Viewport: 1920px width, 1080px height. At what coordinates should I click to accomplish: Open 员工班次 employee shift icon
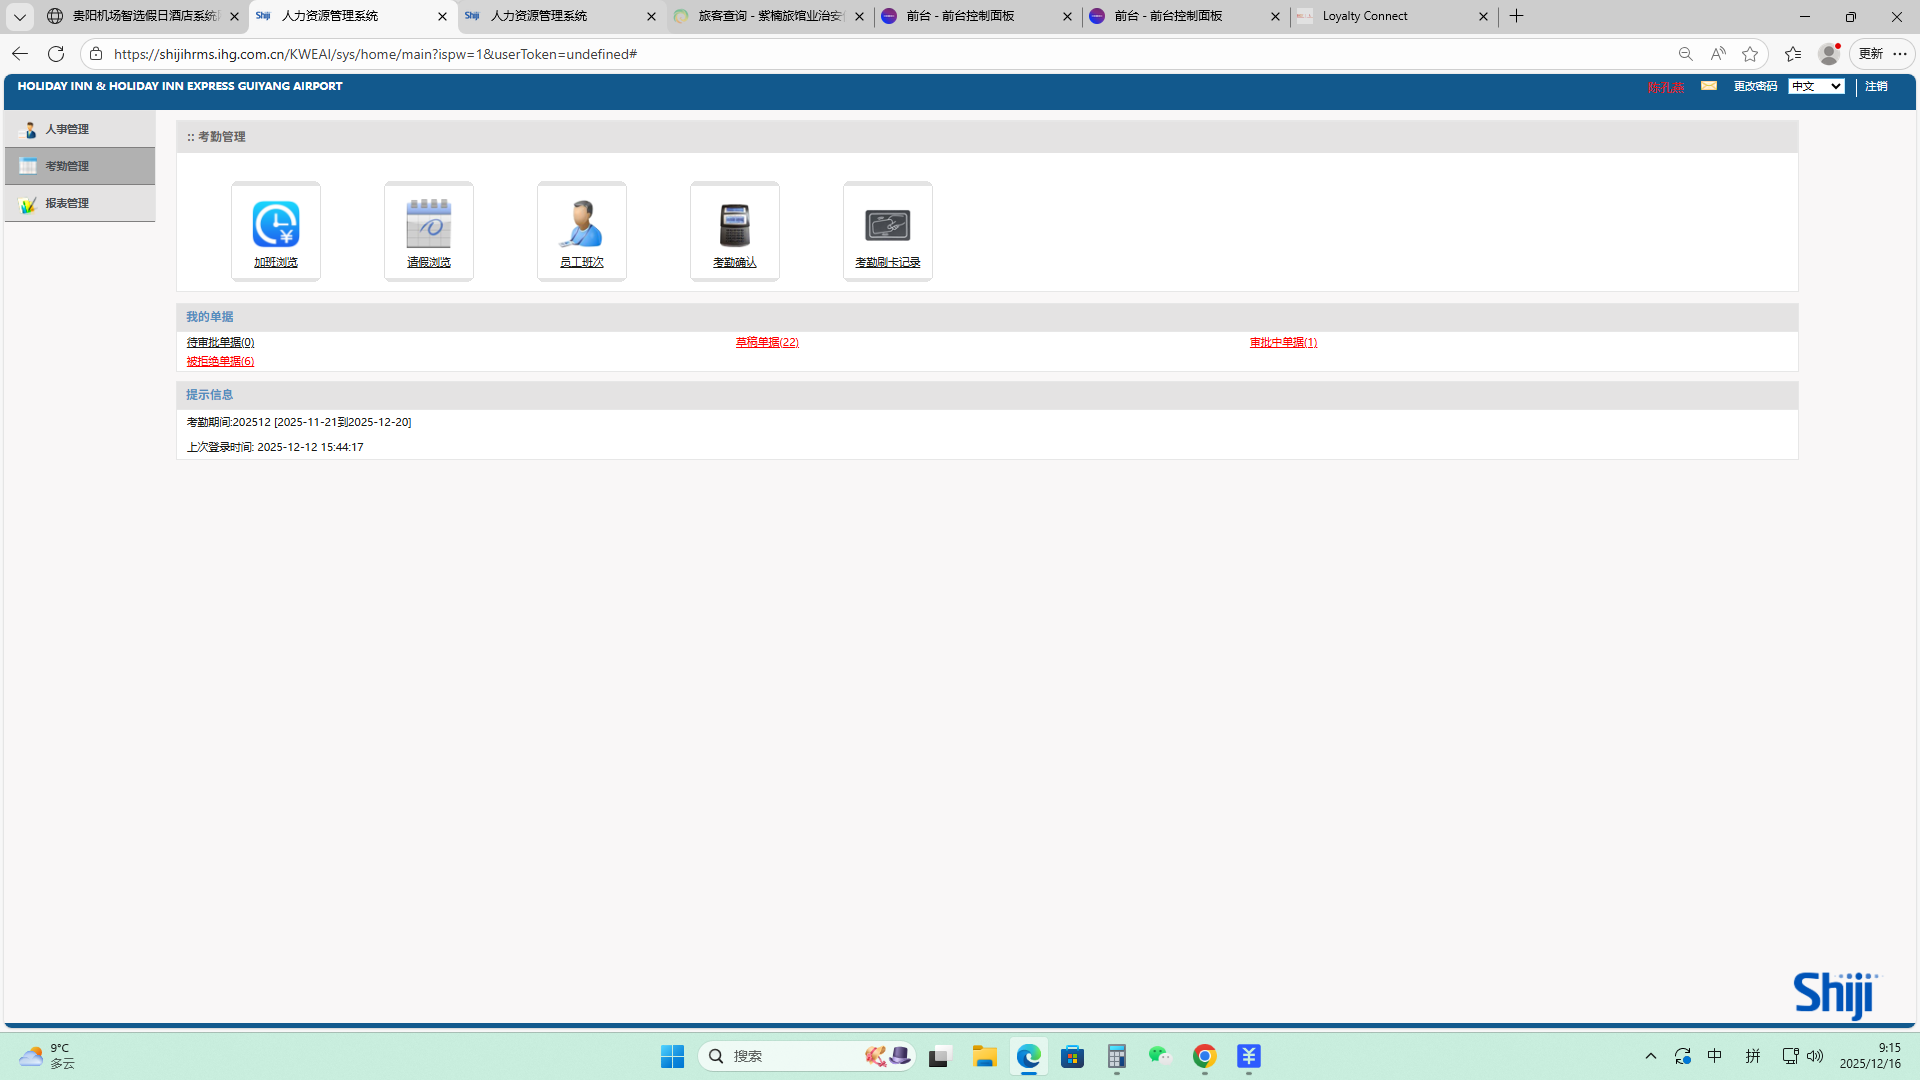(581, 229)
